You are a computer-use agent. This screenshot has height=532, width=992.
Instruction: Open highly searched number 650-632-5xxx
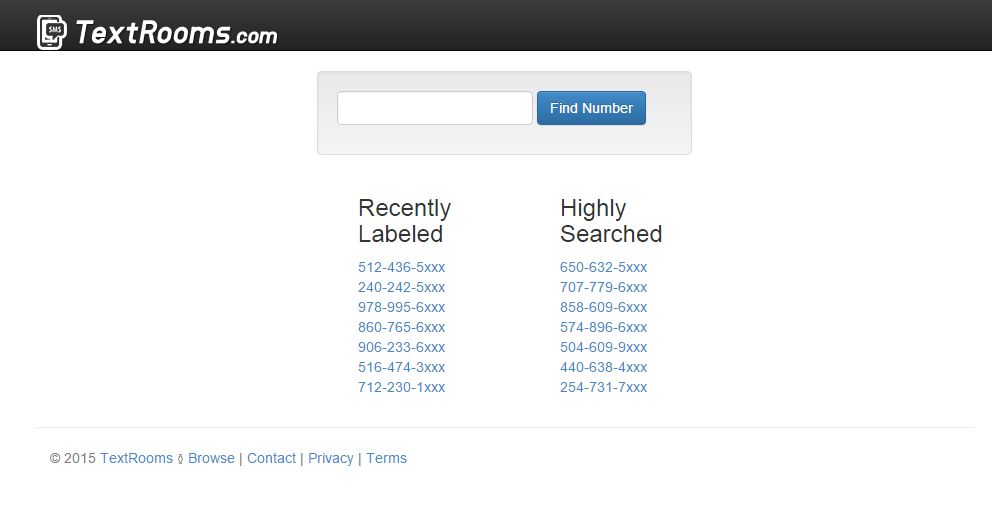(x=603, y=267)
